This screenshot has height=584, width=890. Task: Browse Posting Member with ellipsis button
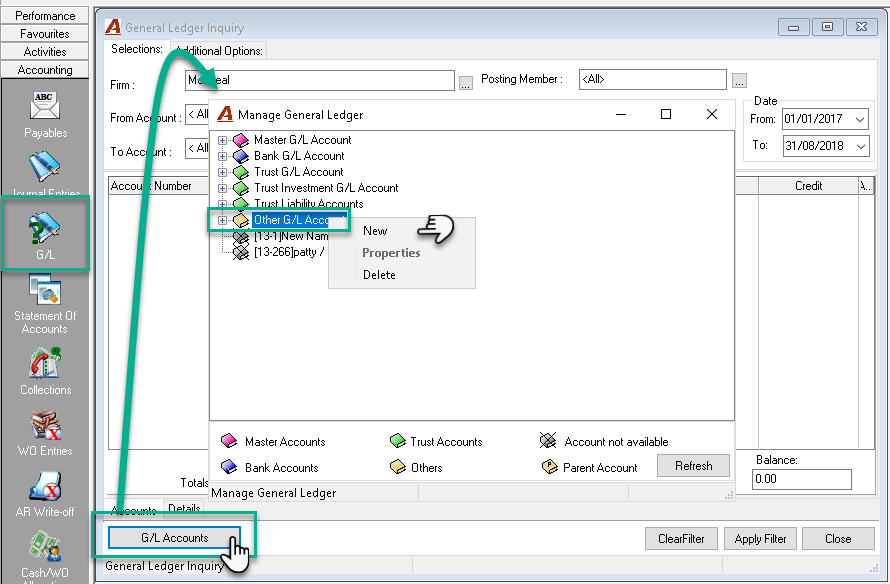[739, 81]
